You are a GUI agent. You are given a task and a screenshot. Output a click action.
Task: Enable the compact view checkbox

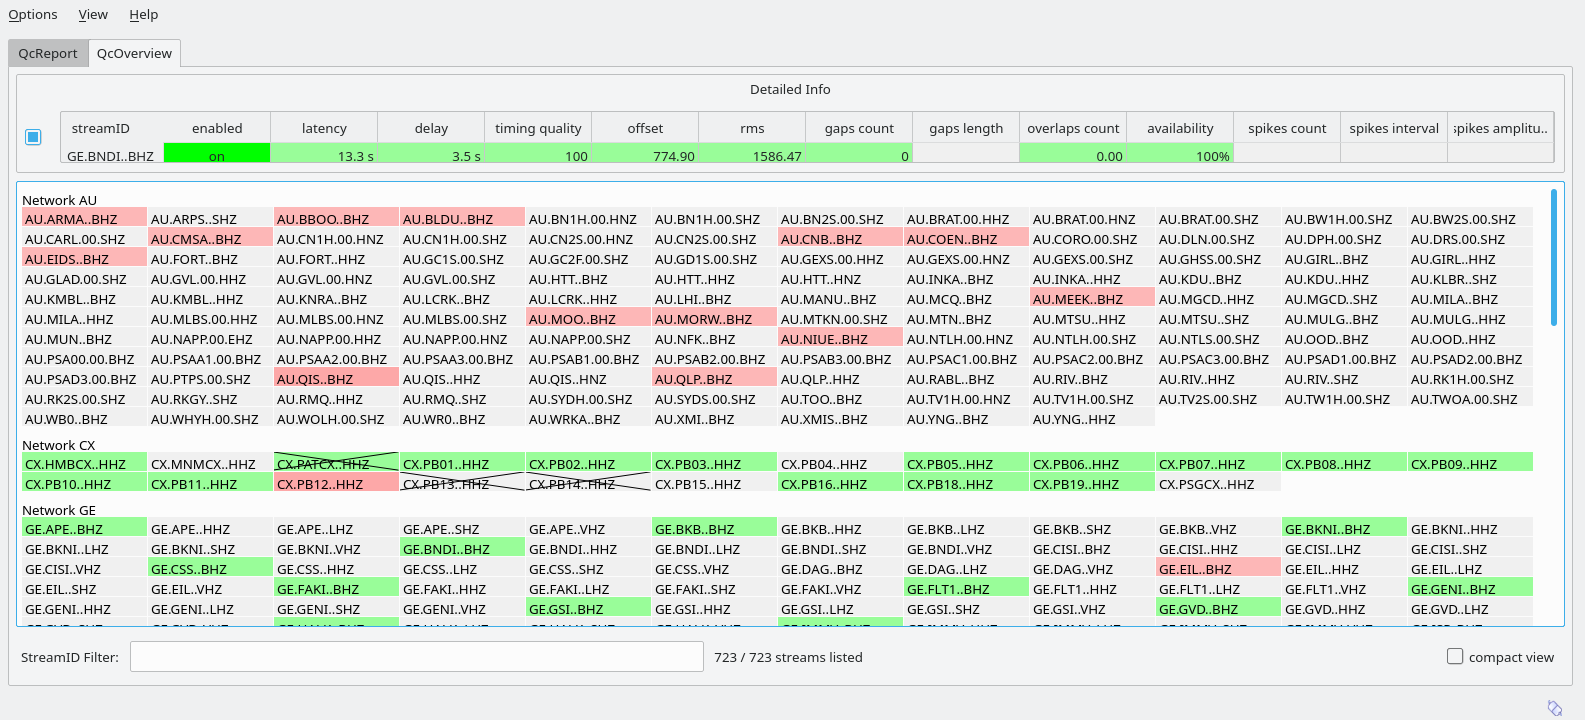(1455, 657)
